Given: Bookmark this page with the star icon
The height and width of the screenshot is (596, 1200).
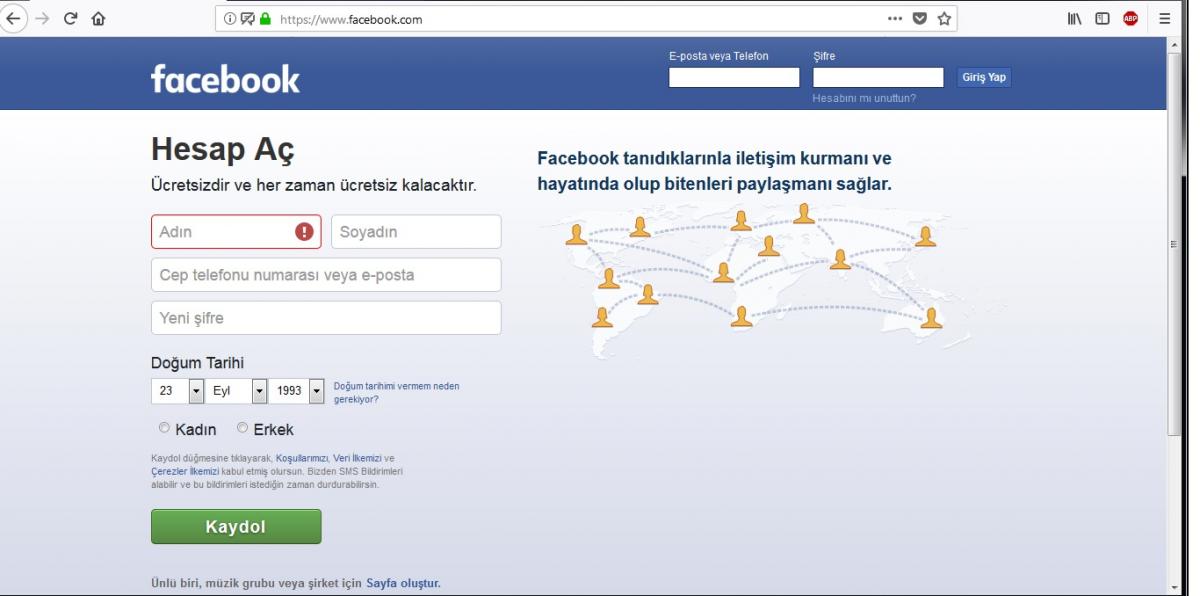Looking at the screenshot, I should click(944, 18).
